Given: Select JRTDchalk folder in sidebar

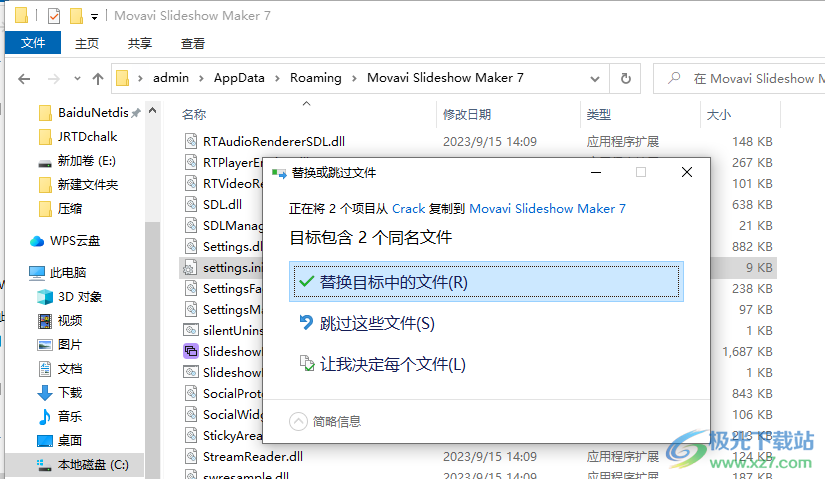Looking at the screenshot, I should coord(87,137).
